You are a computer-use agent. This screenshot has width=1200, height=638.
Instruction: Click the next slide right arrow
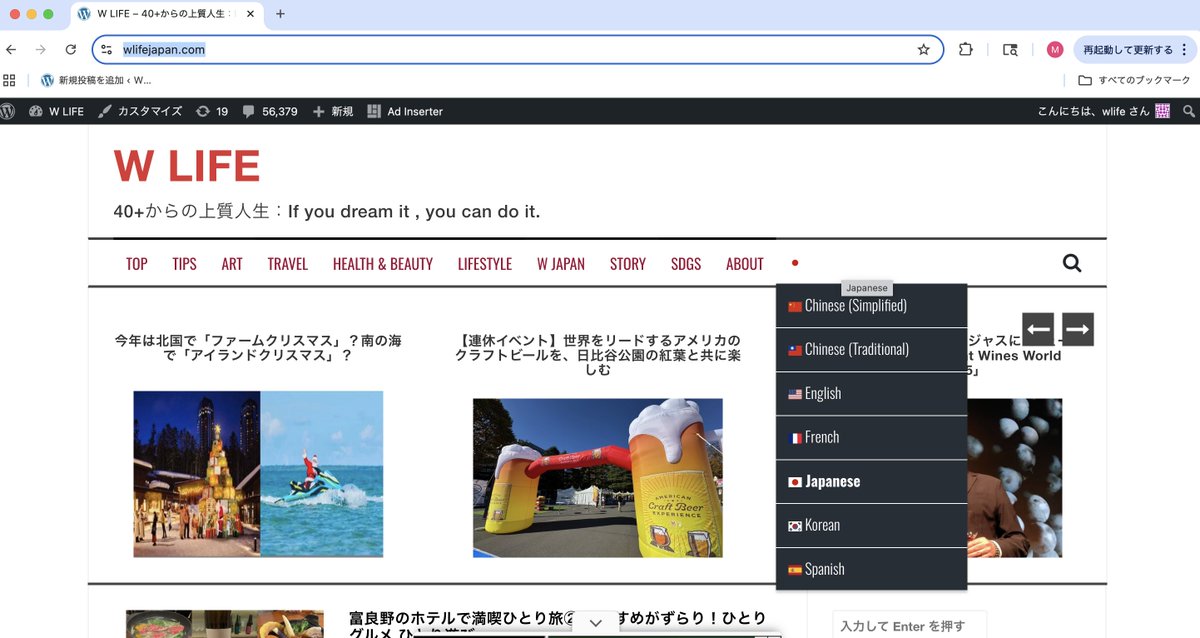[1078, 329]
